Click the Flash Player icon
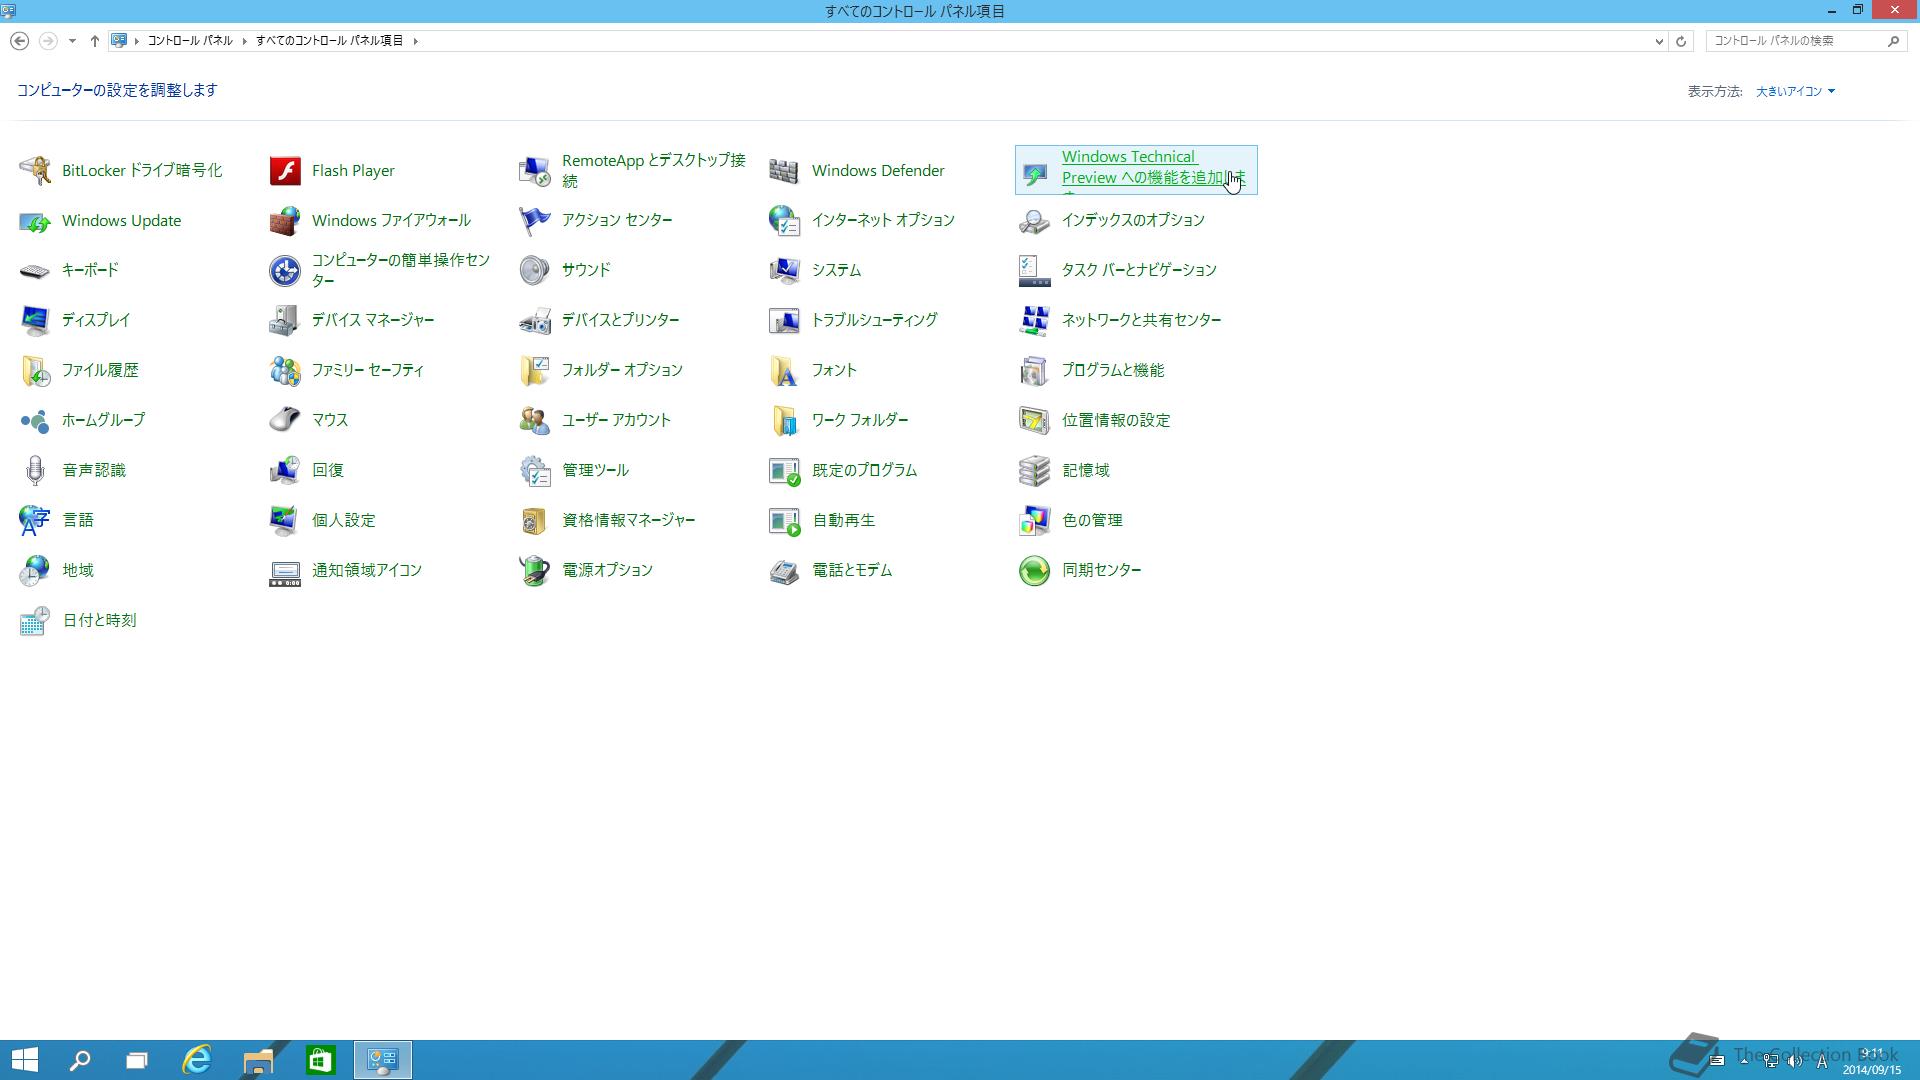 285,170
